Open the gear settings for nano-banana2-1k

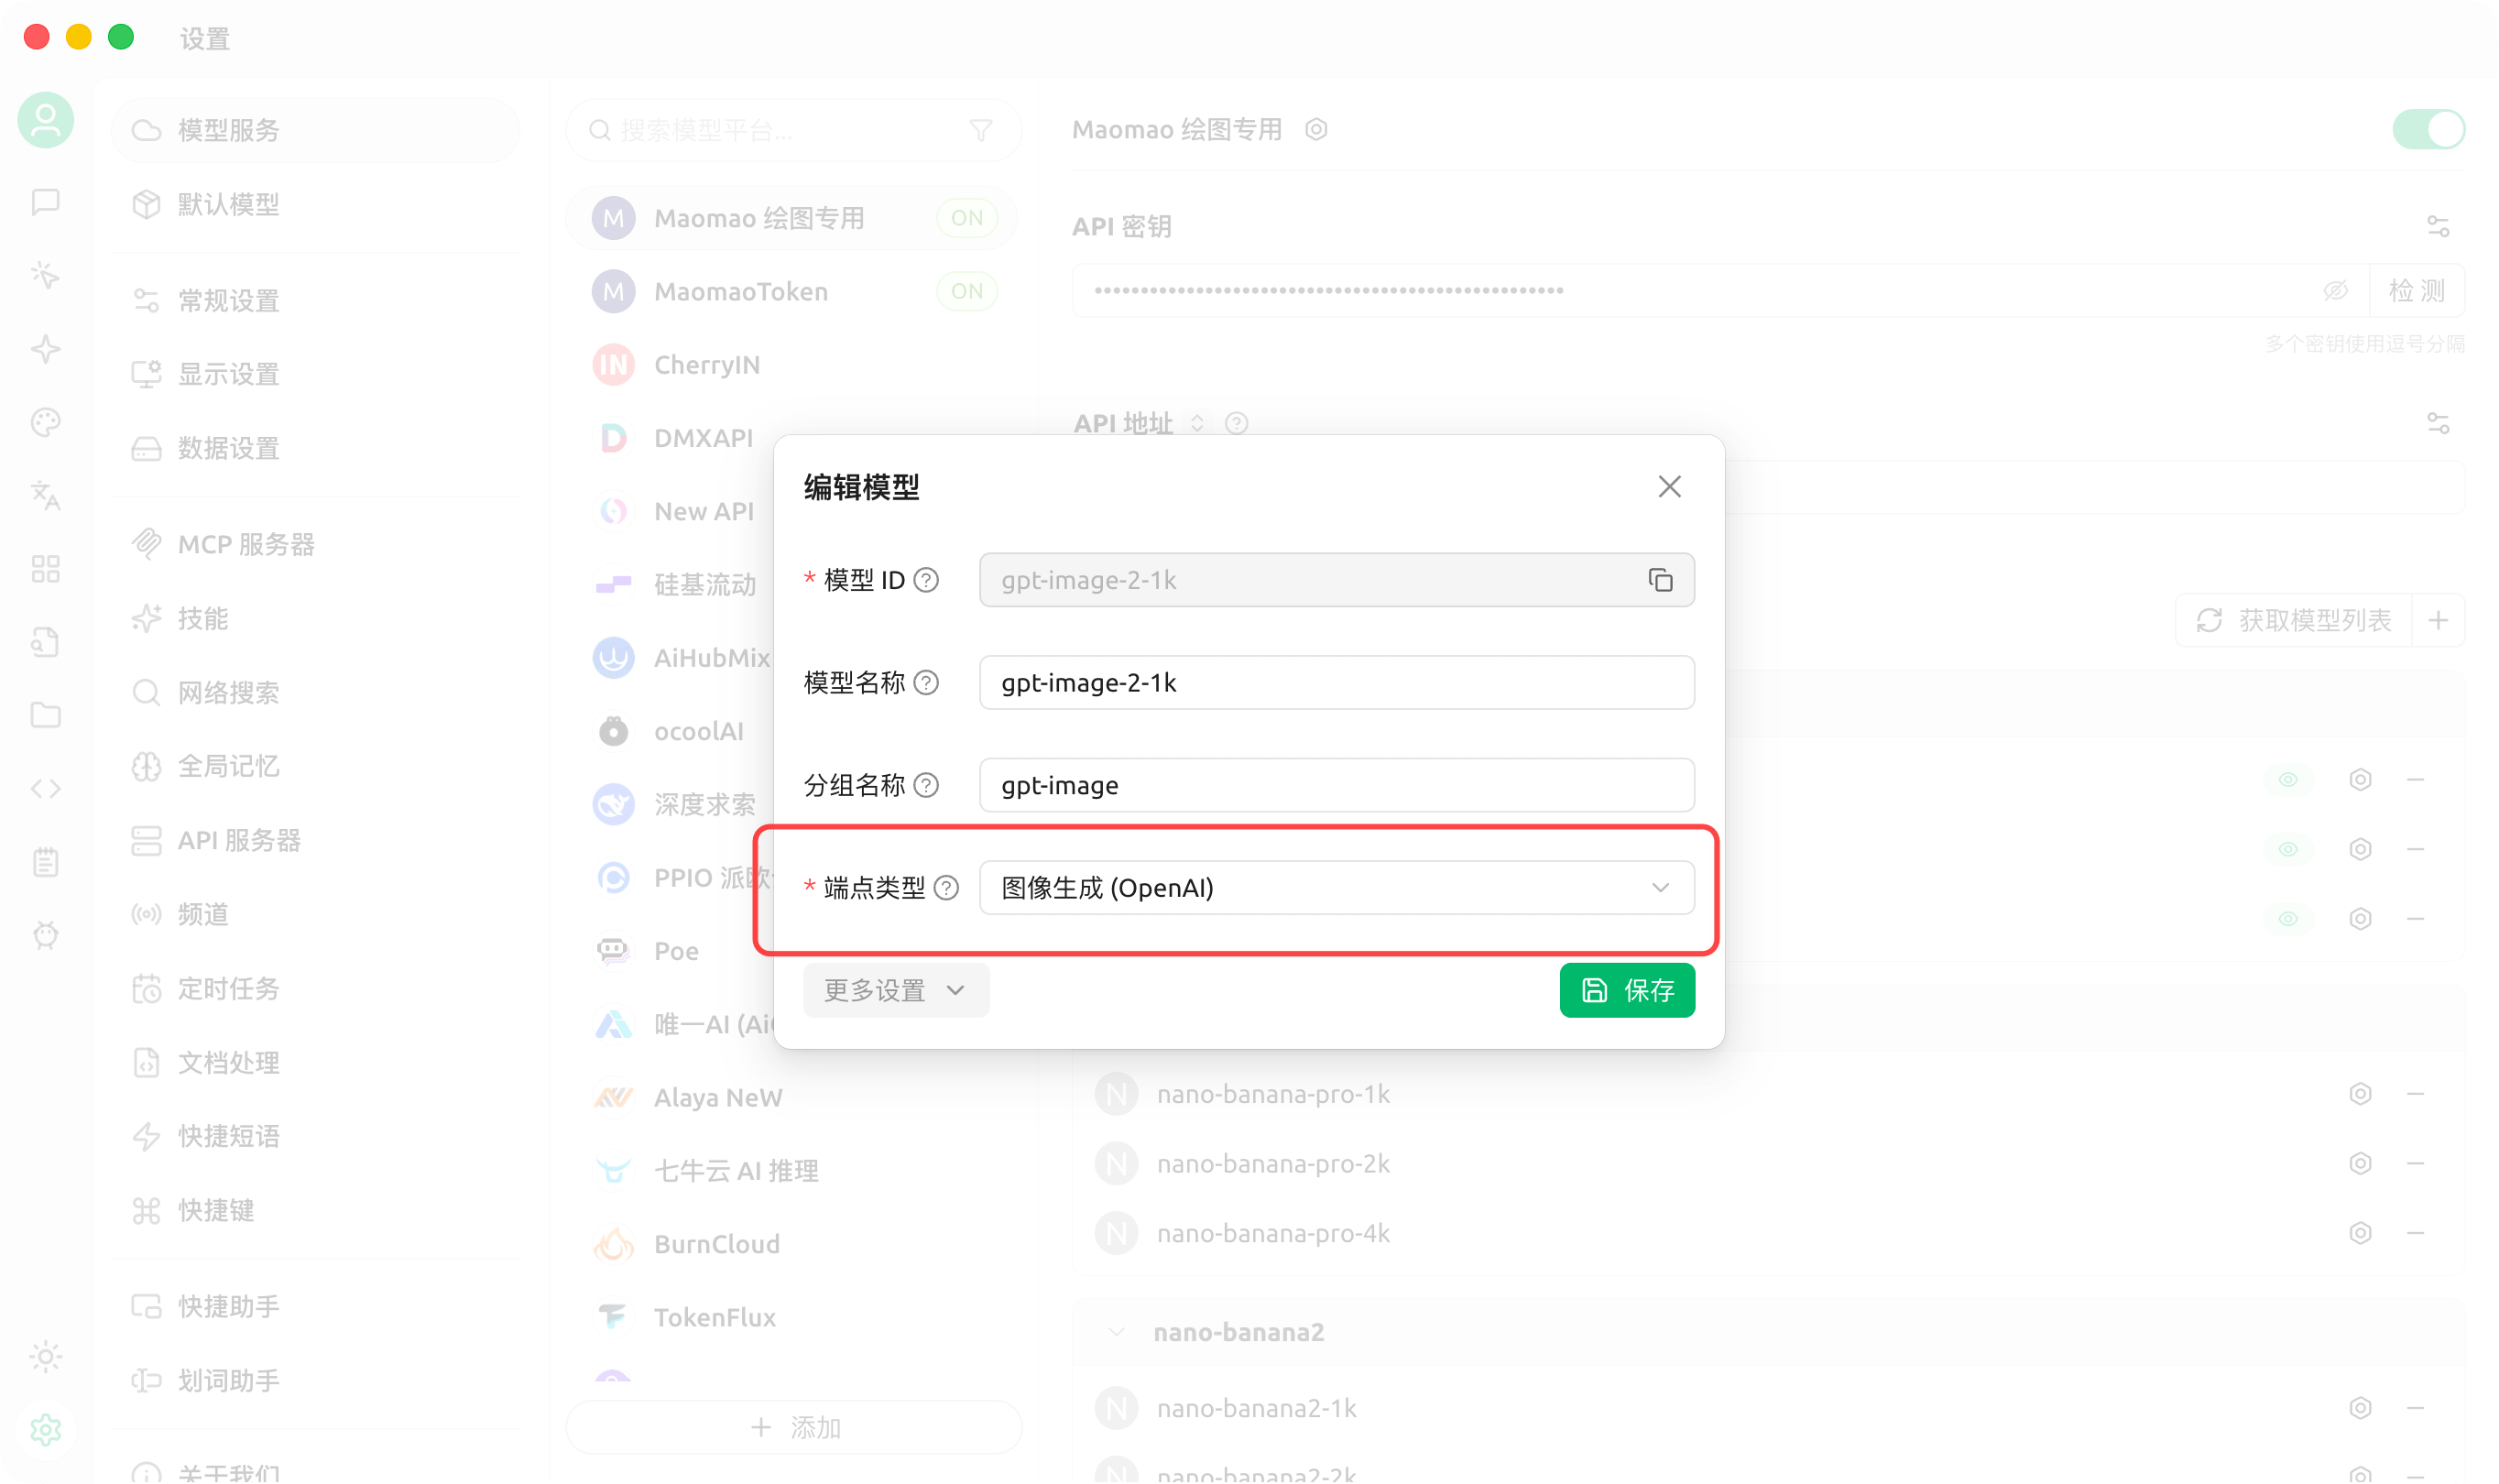coord(2360,1408)
